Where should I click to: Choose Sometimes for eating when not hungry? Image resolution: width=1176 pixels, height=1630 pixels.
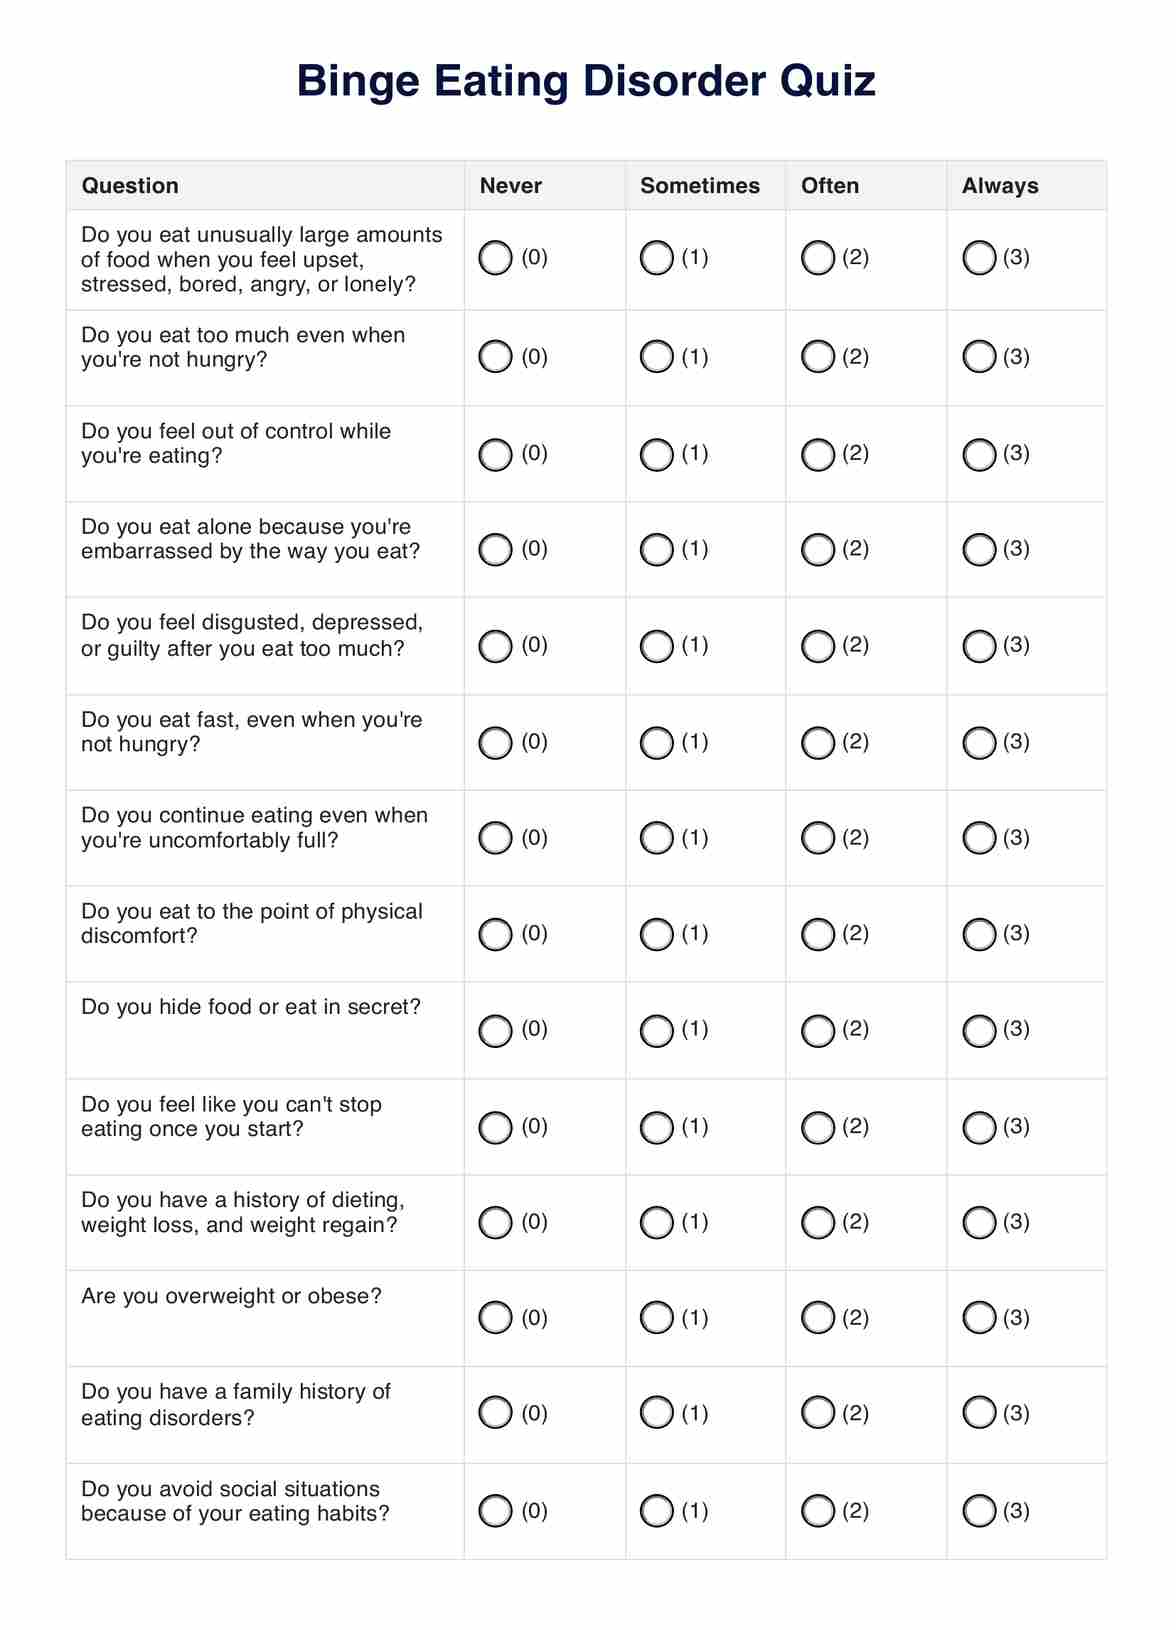click(x=656, y=357)
